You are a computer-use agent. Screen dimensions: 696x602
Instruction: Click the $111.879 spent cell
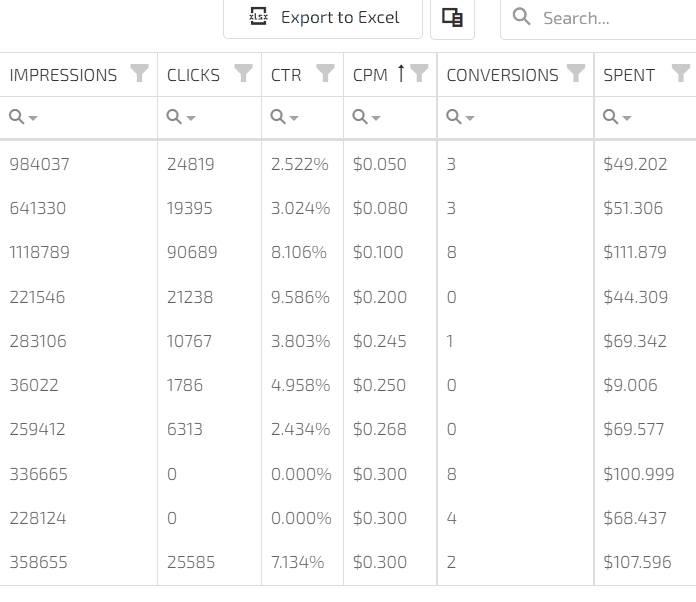click(x=634, y=252)
